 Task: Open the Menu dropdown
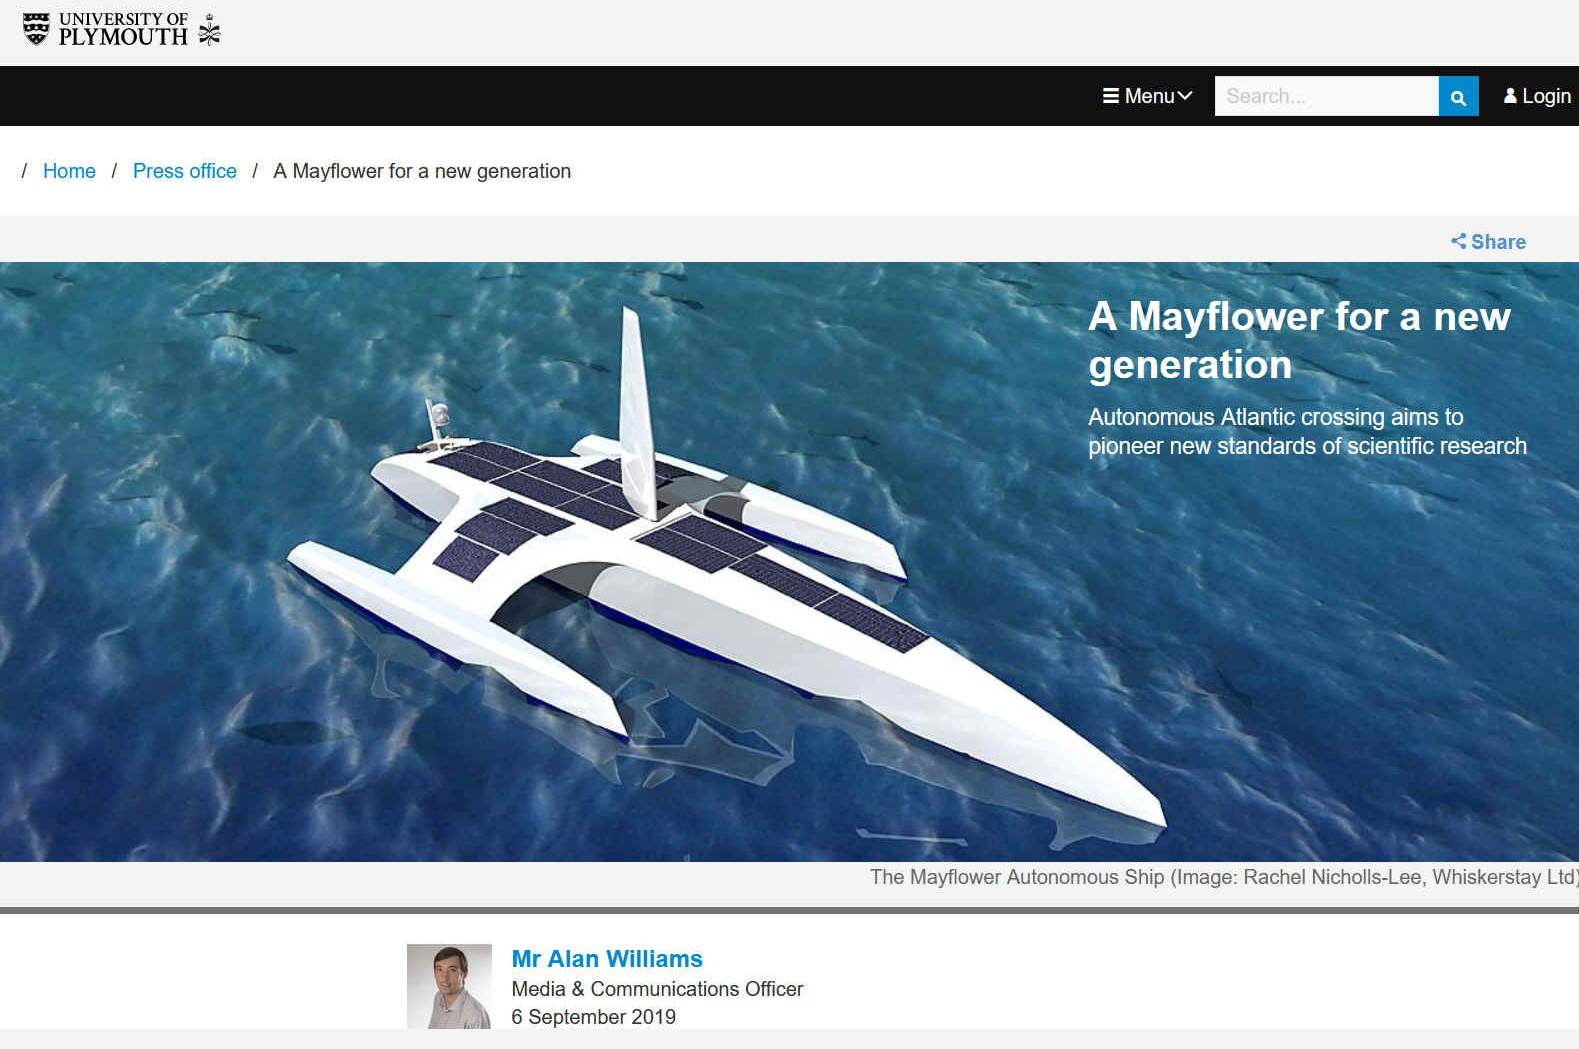click(1147, 96)
